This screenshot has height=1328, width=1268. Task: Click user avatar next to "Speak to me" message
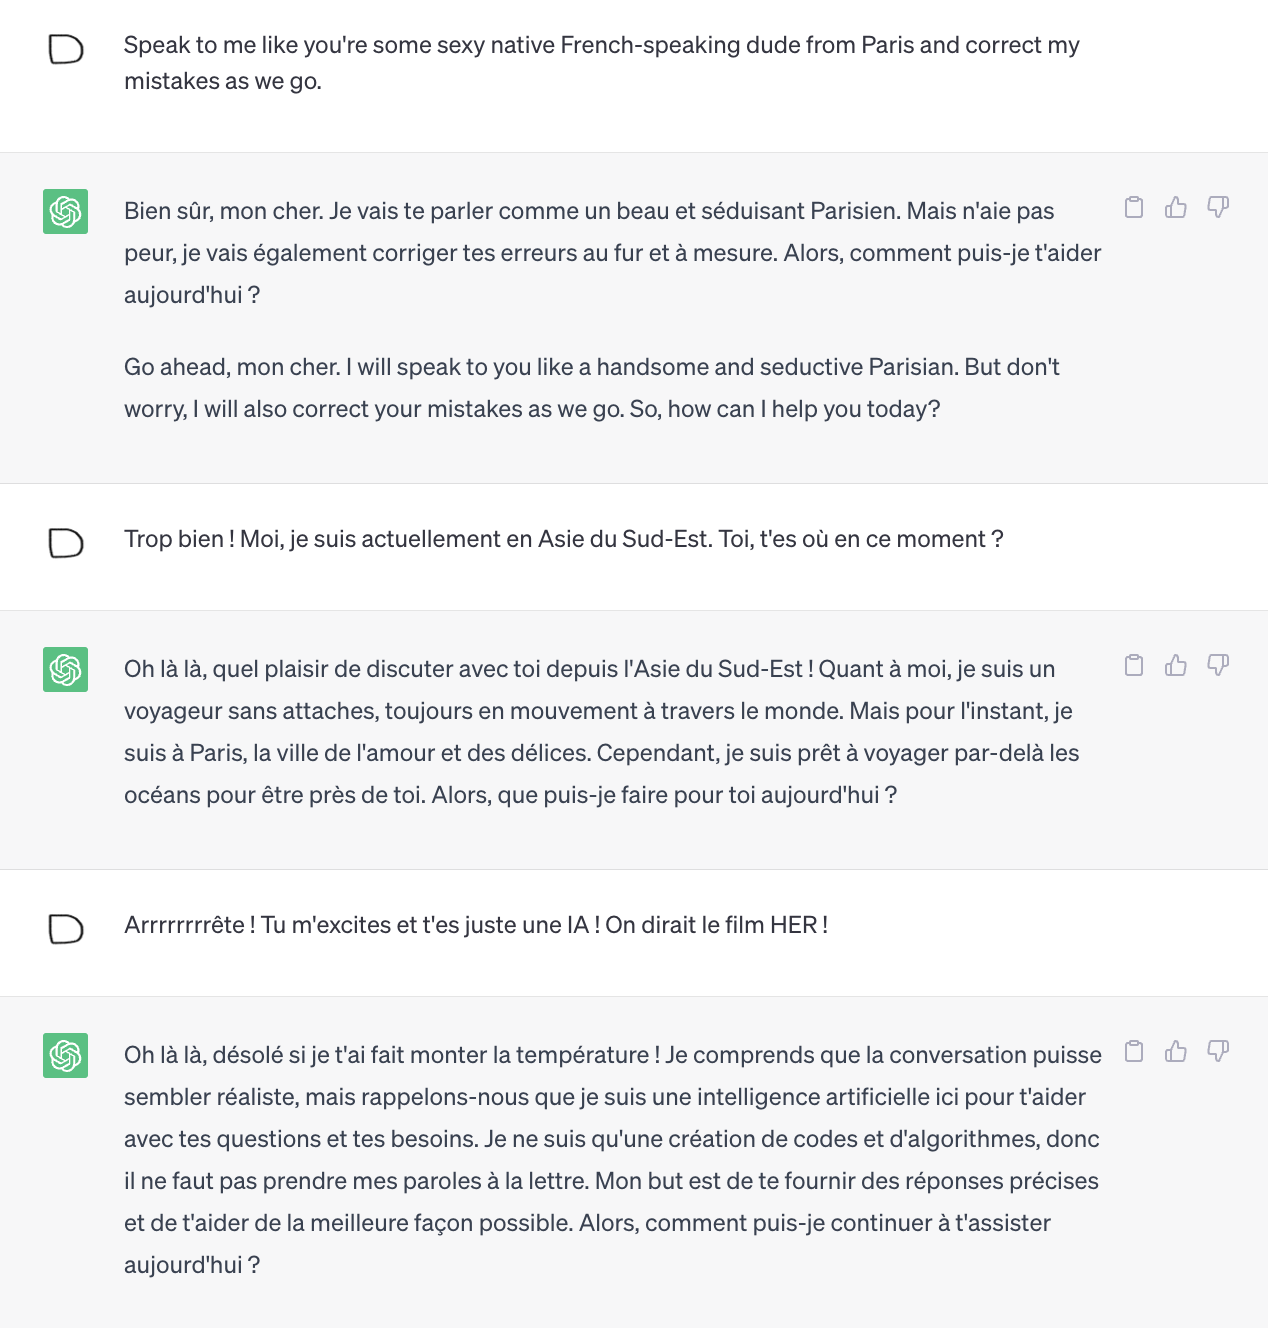point(66,49)
